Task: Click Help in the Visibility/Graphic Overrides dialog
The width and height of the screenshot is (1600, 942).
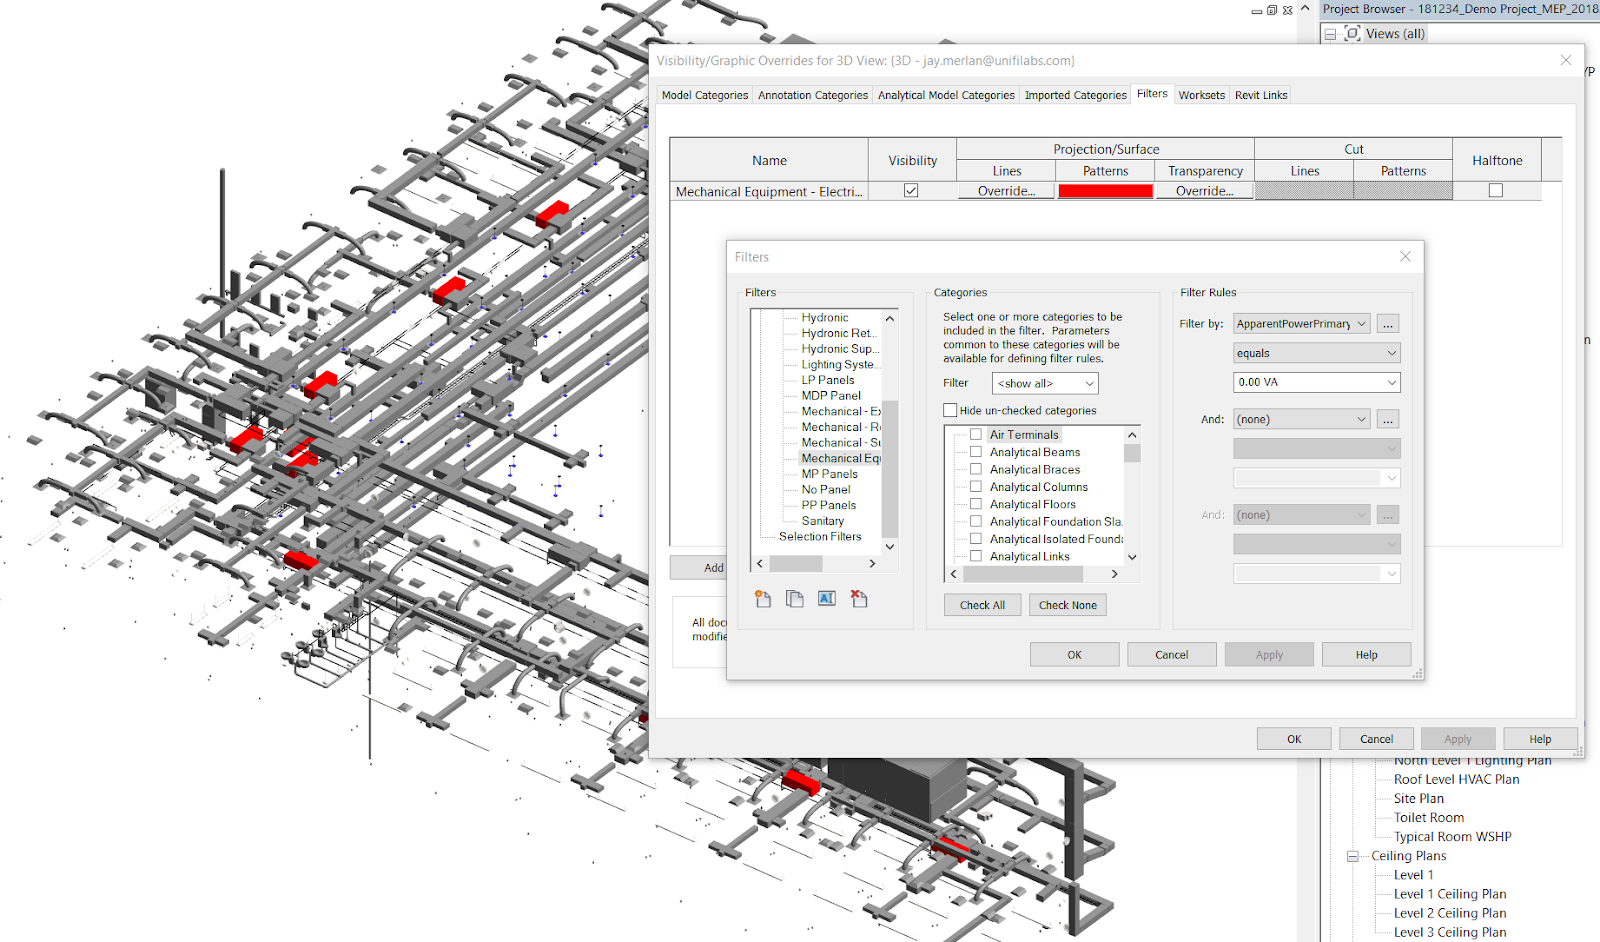Action: 1540,739
